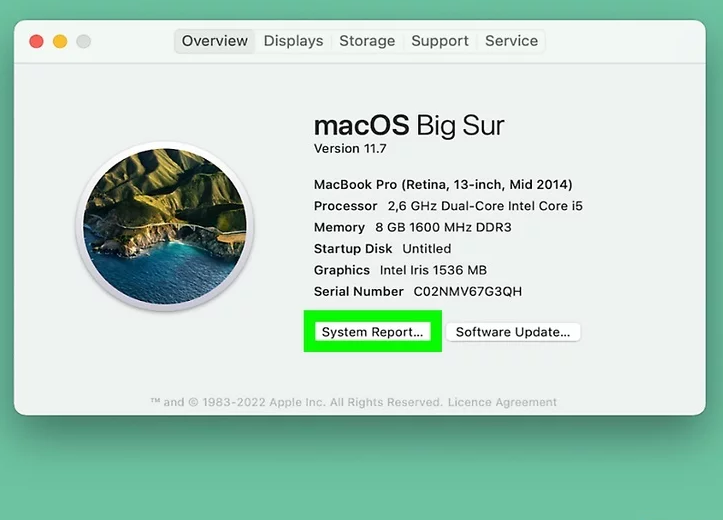Minimize window using yellow button
Image resolution: width=723 pixels, height=520 pixels.
coord(60,41)
